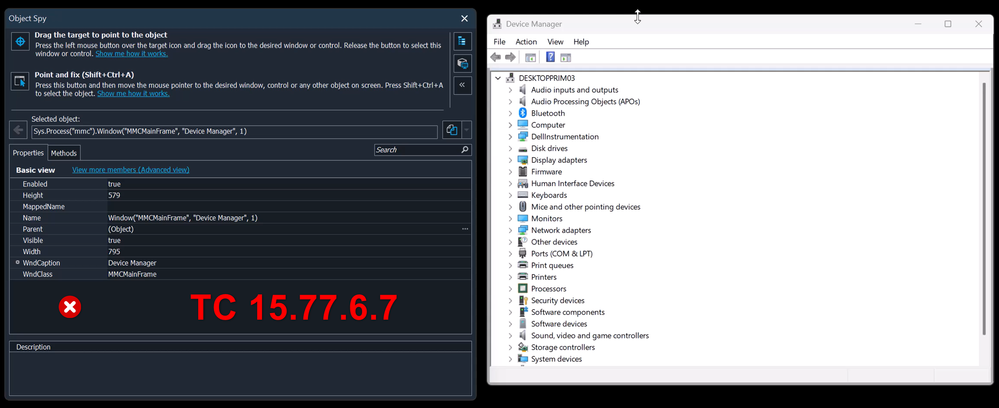This screenshot has height=408, width=999.
Task: Collapse the Object Spy panel with double-chevron
Action: 463,86
